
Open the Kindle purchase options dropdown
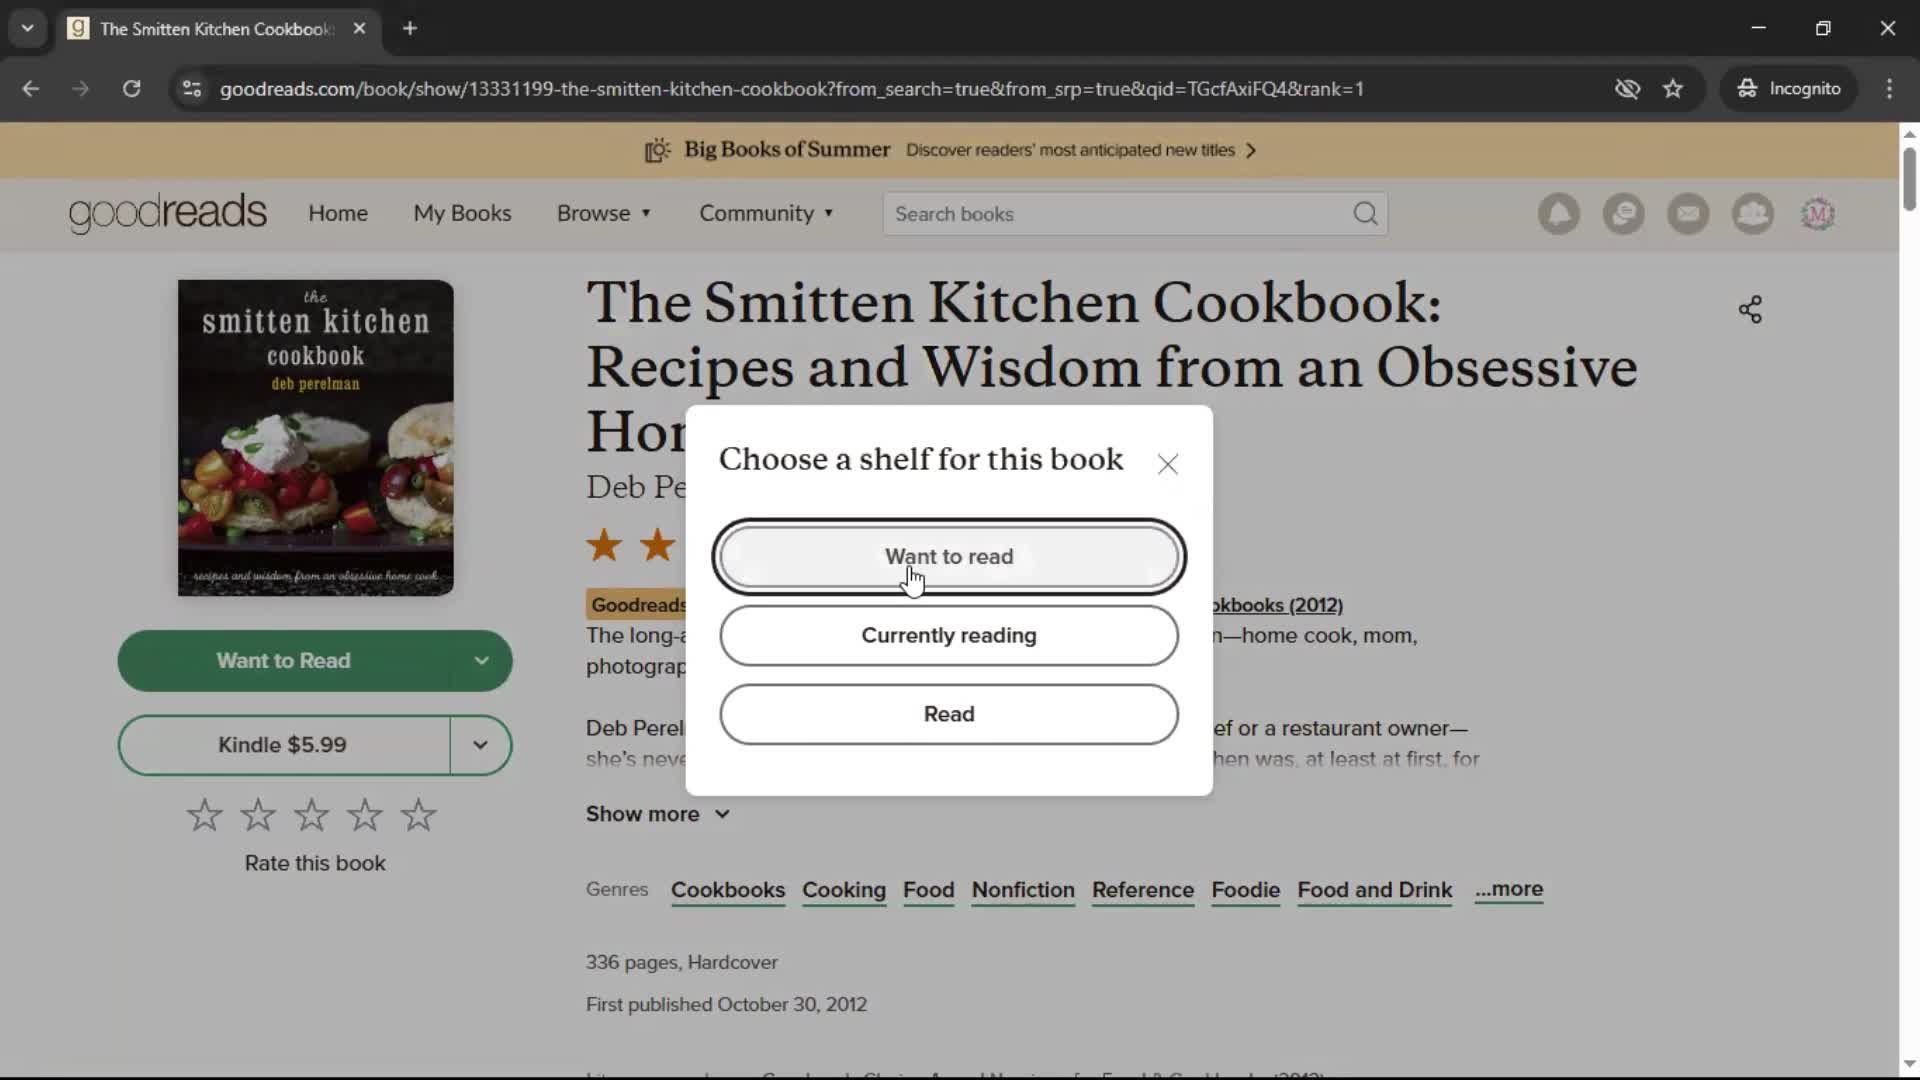tap(481, 745)
